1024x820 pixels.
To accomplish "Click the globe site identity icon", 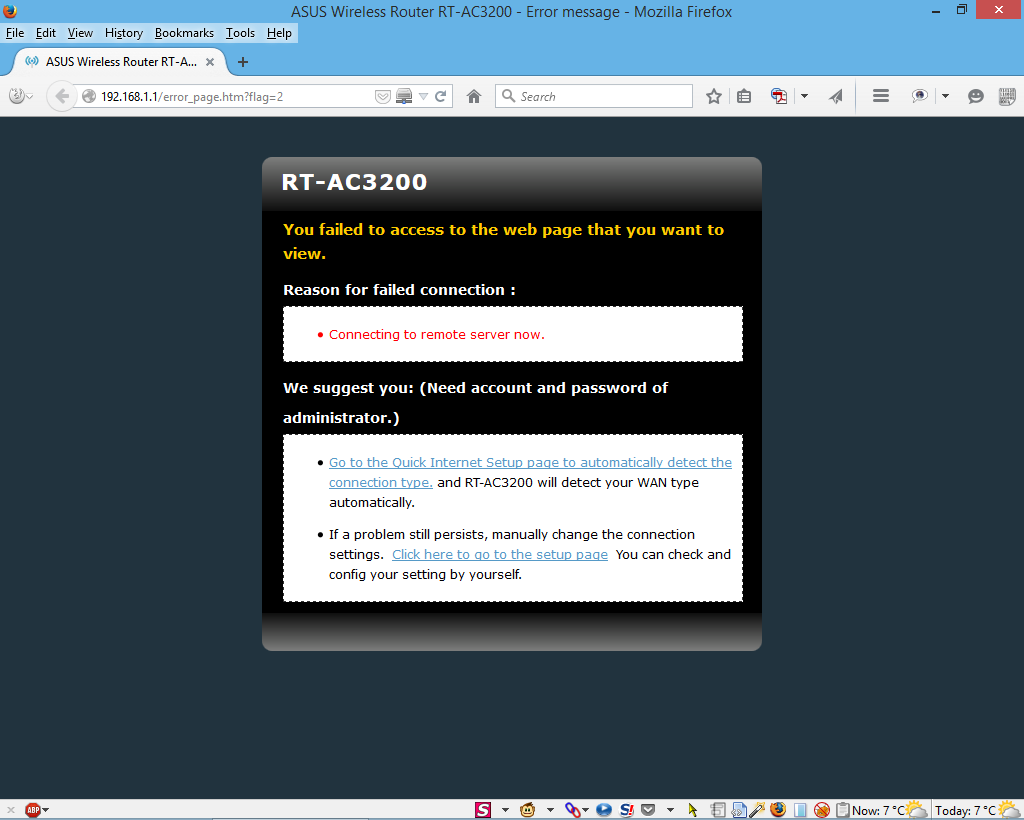I will (89, 97).
